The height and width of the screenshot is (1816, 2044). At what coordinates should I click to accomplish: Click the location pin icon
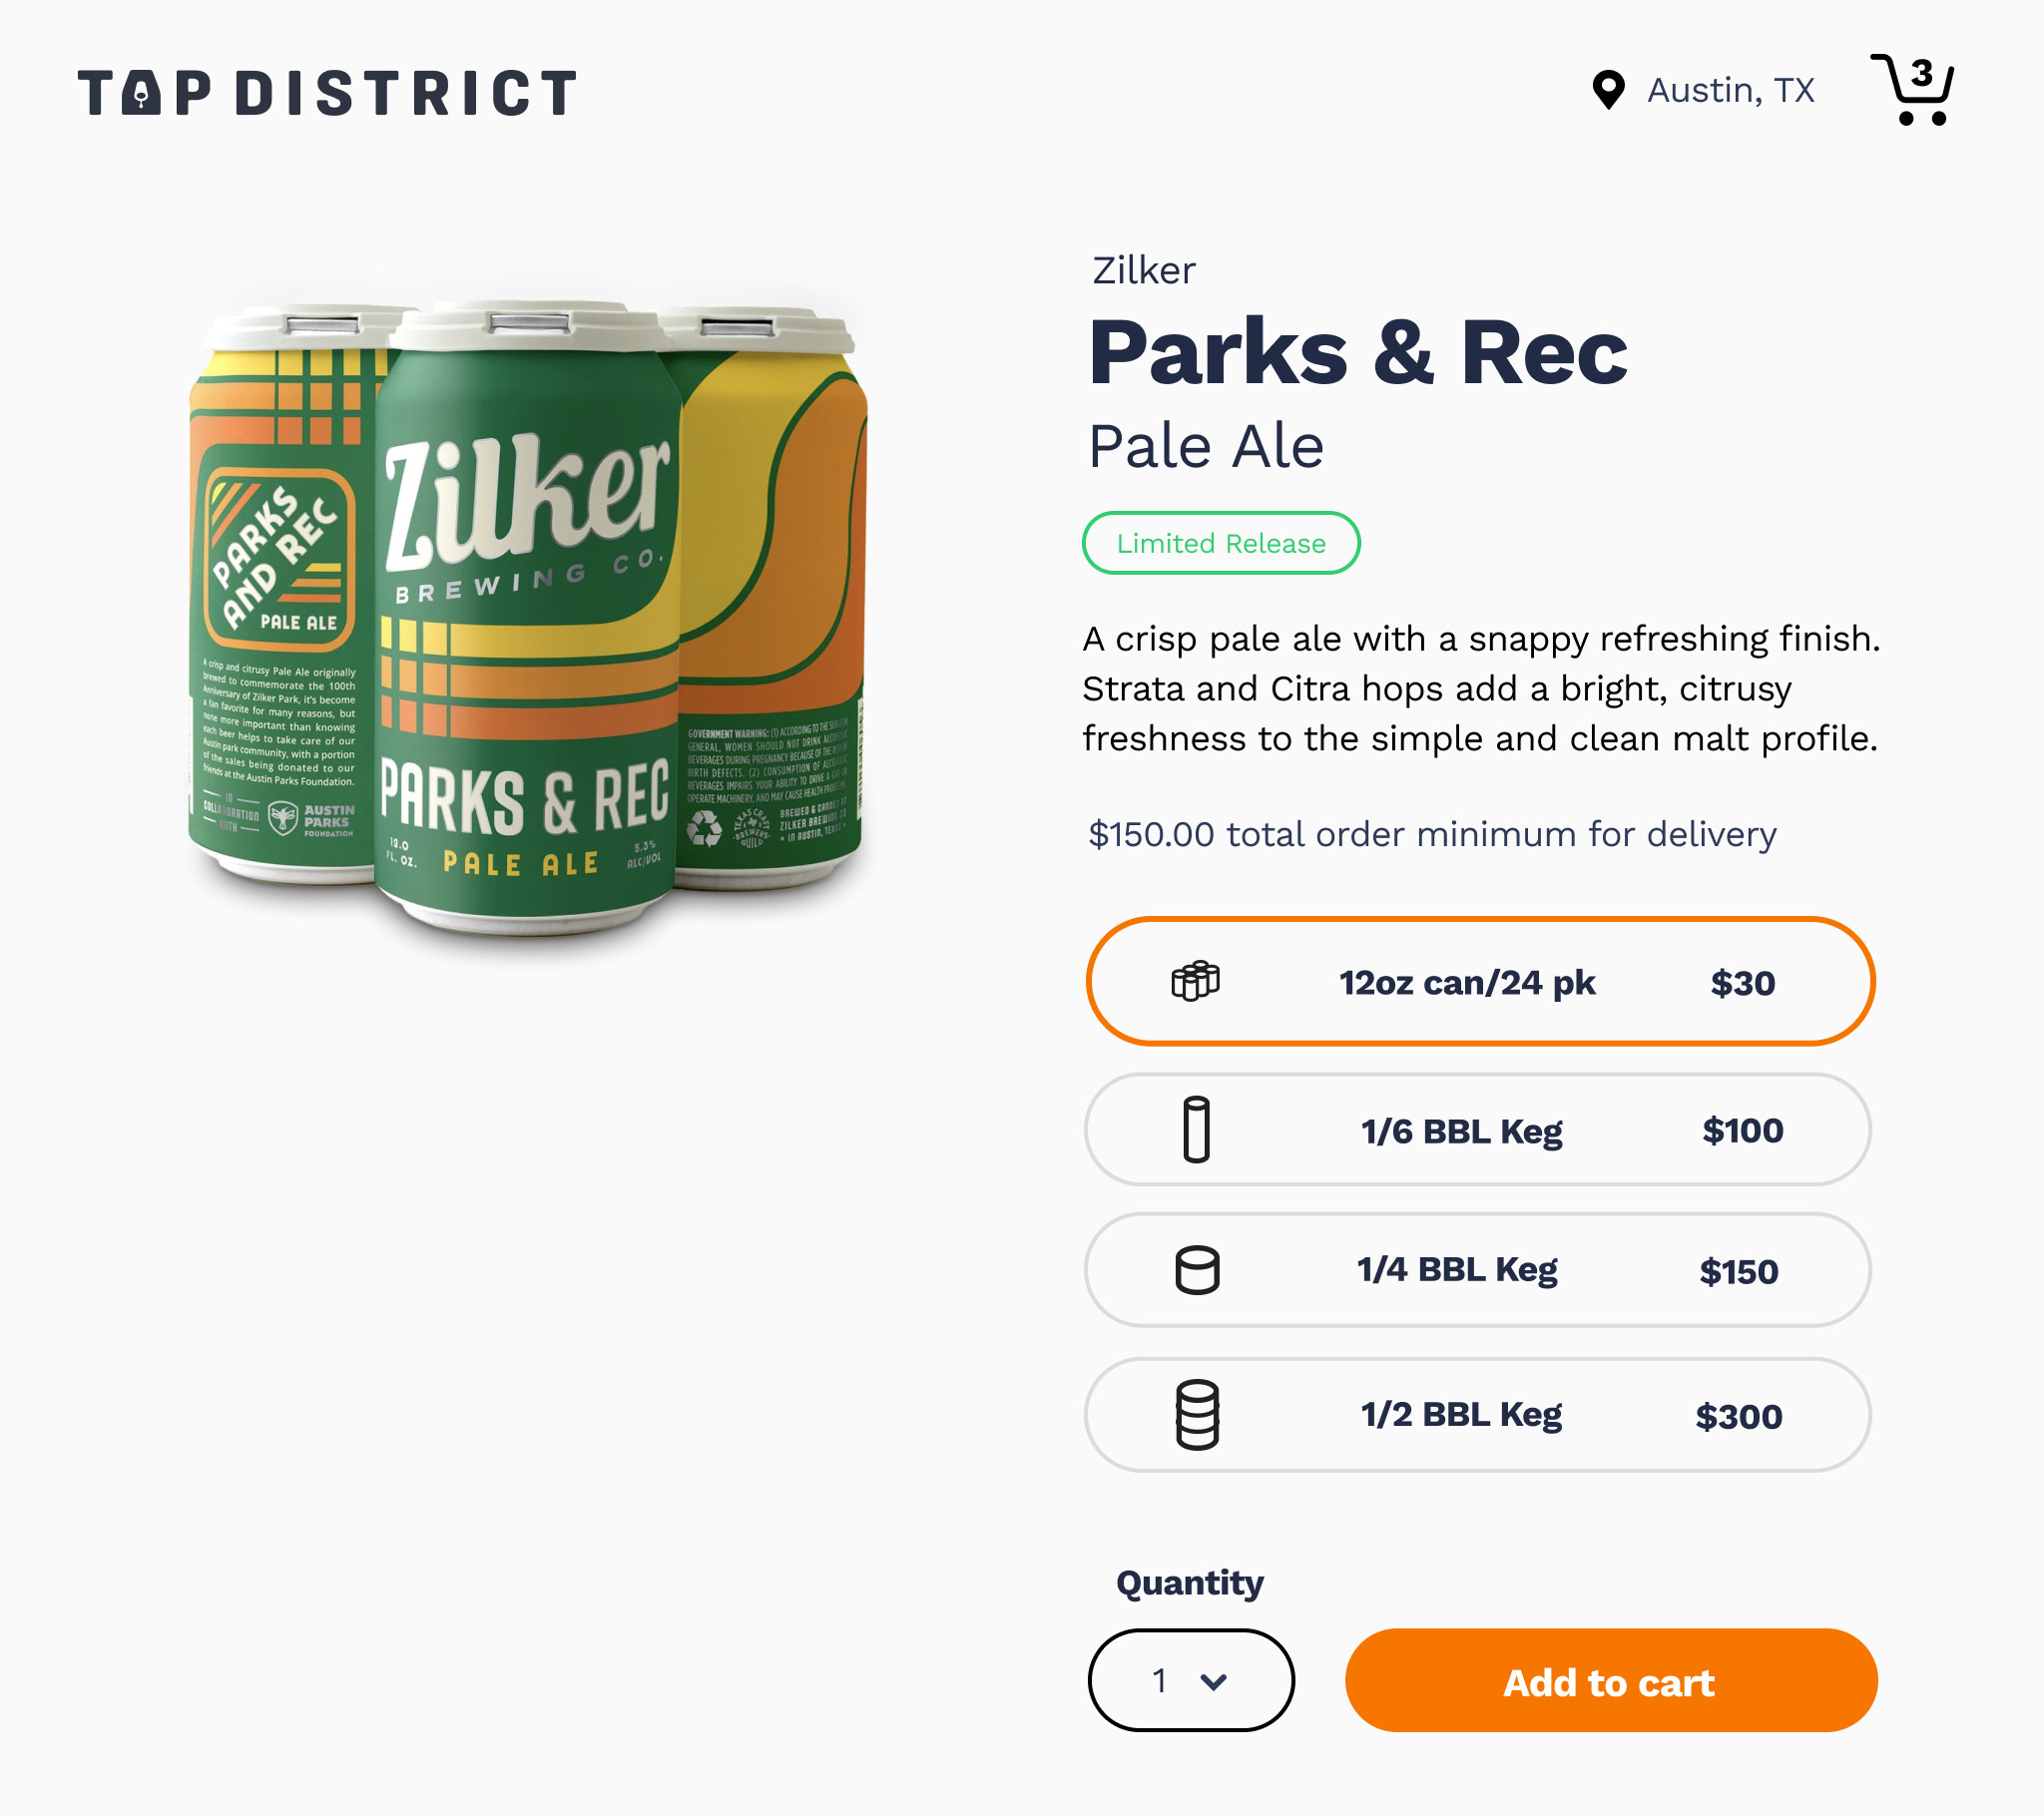1607,90
